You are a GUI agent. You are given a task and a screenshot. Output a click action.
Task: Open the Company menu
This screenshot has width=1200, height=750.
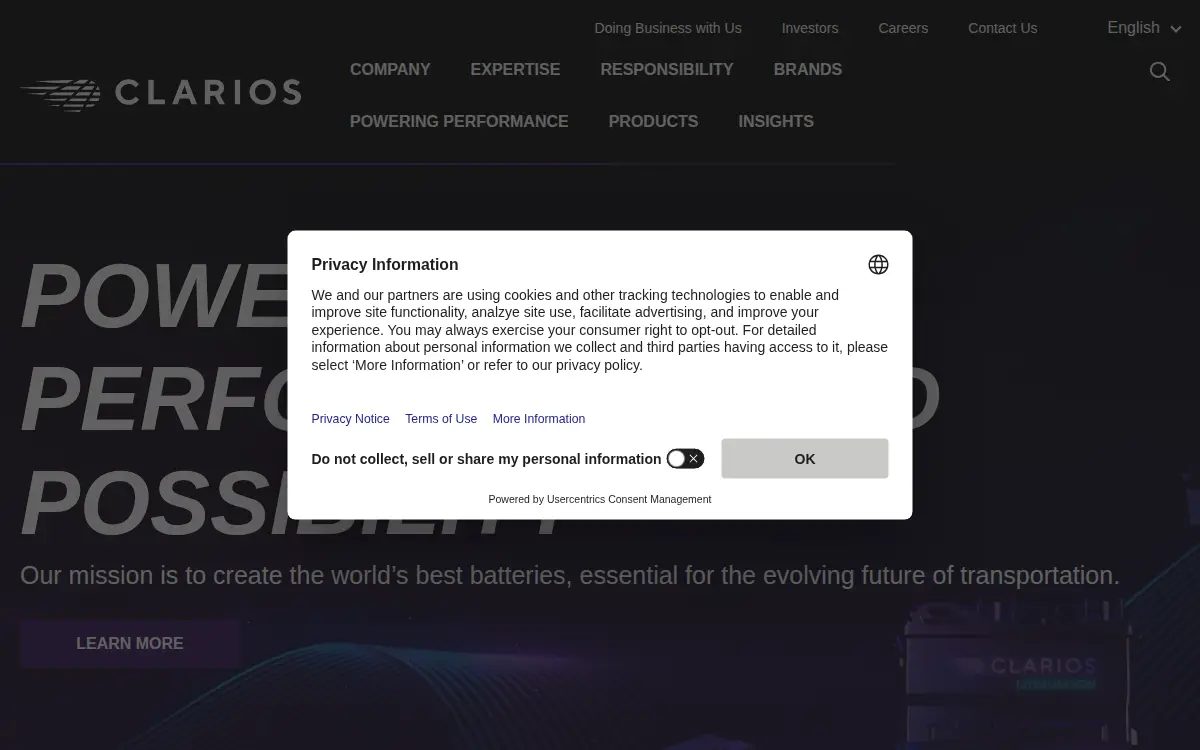click(x=390, y=70)
